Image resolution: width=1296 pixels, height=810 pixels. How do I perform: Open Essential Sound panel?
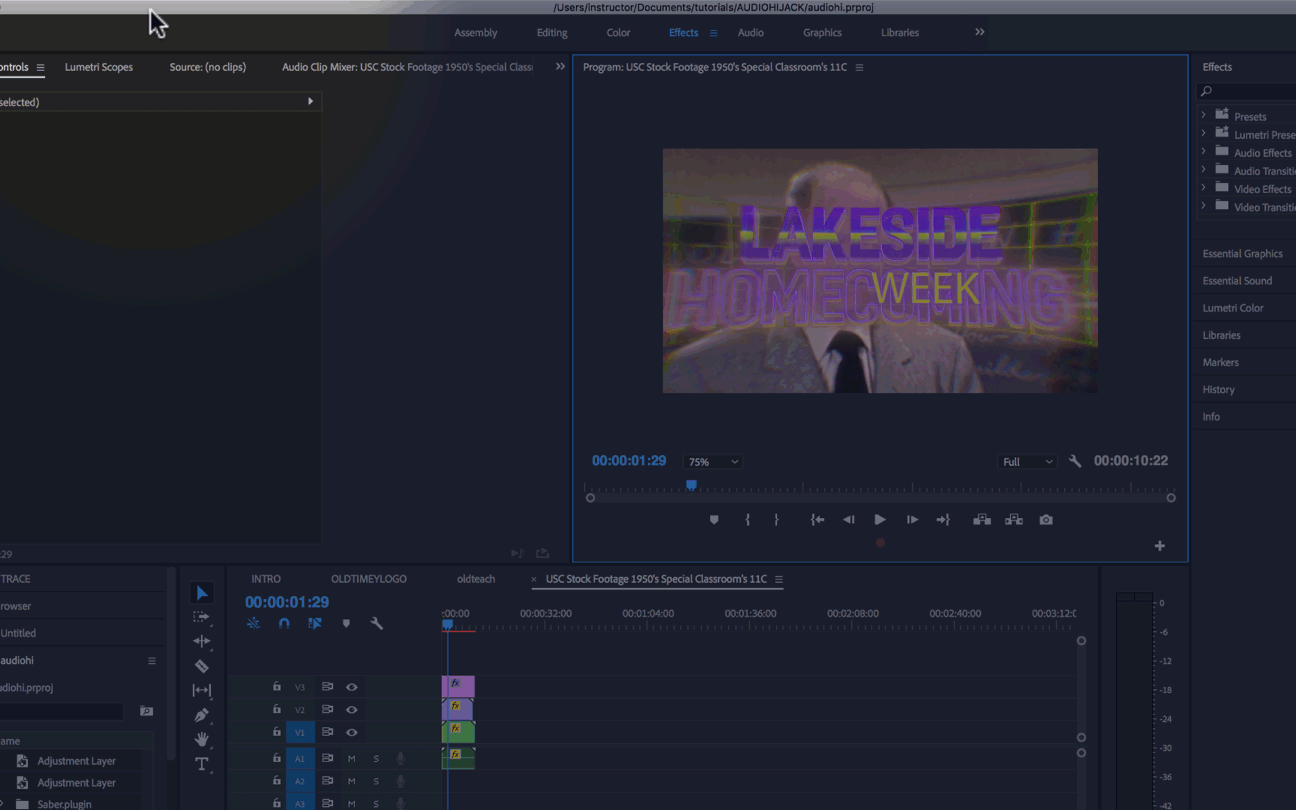1237,281
